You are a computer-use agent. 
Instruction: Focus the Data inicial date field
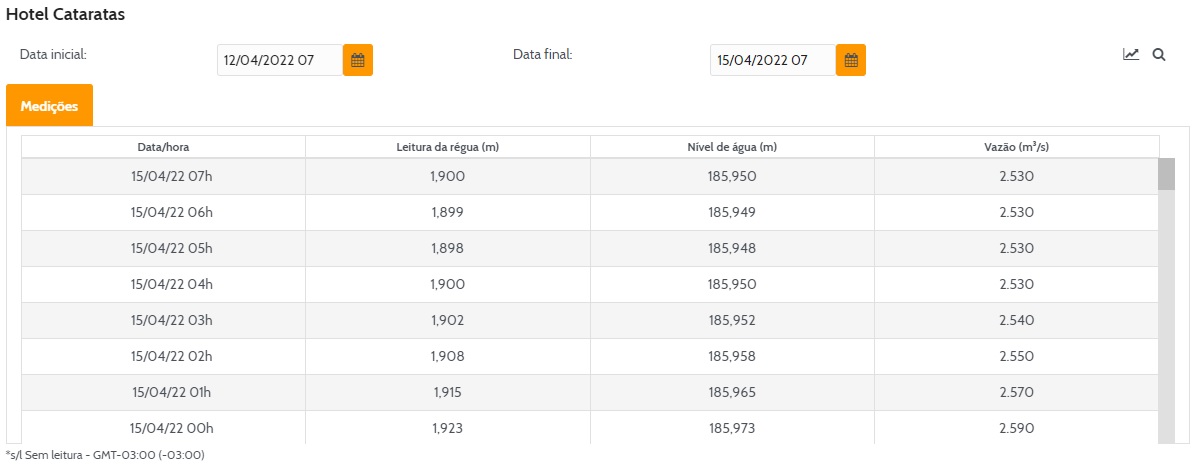pos(279,60)
